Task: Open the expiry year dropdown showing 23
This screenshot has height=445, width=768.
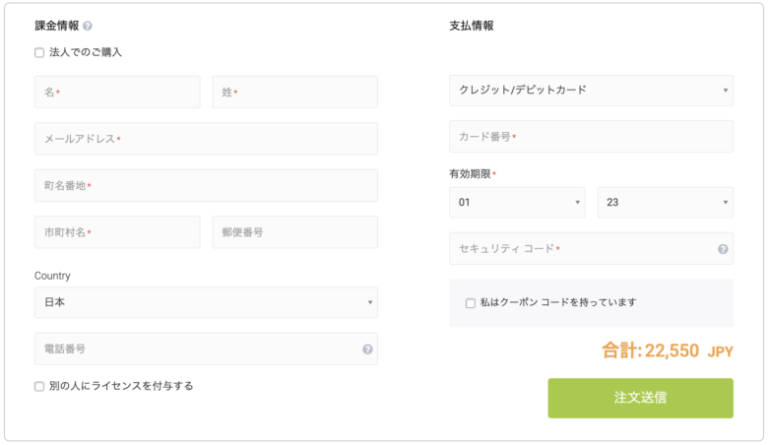Action: click(x=665, y=202)
